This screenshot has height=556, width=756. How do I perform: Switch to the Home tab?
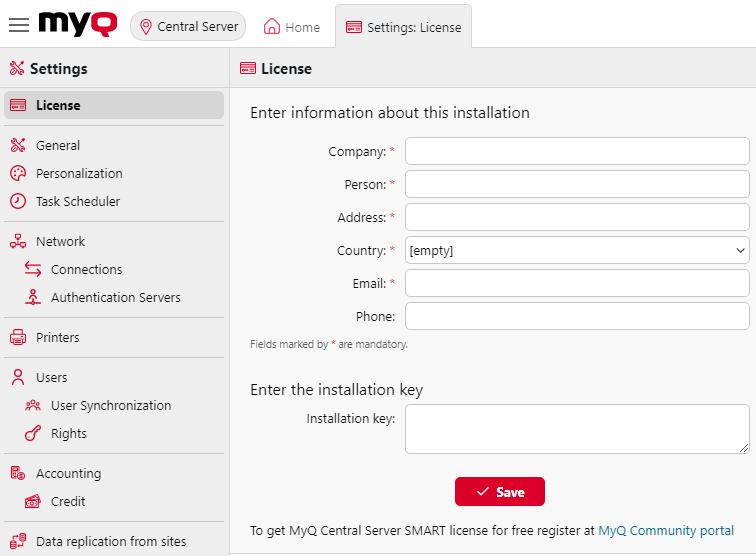coord(292,27)
